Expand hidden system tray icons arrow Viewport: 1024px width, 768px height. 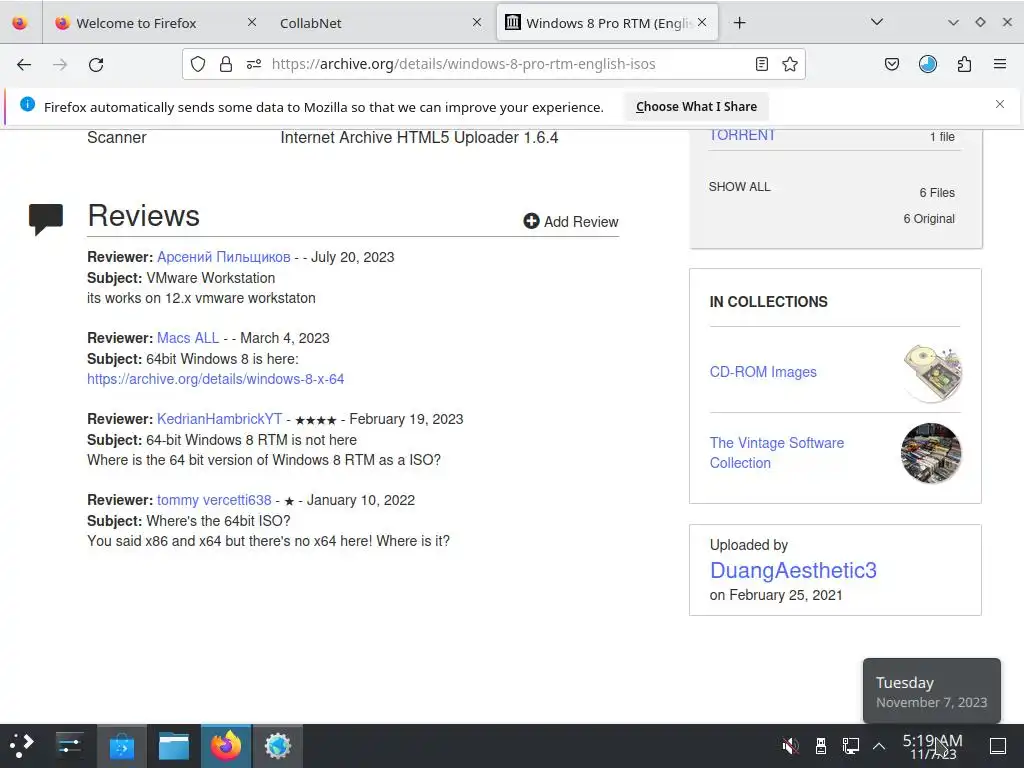click(x=879, y=746)
